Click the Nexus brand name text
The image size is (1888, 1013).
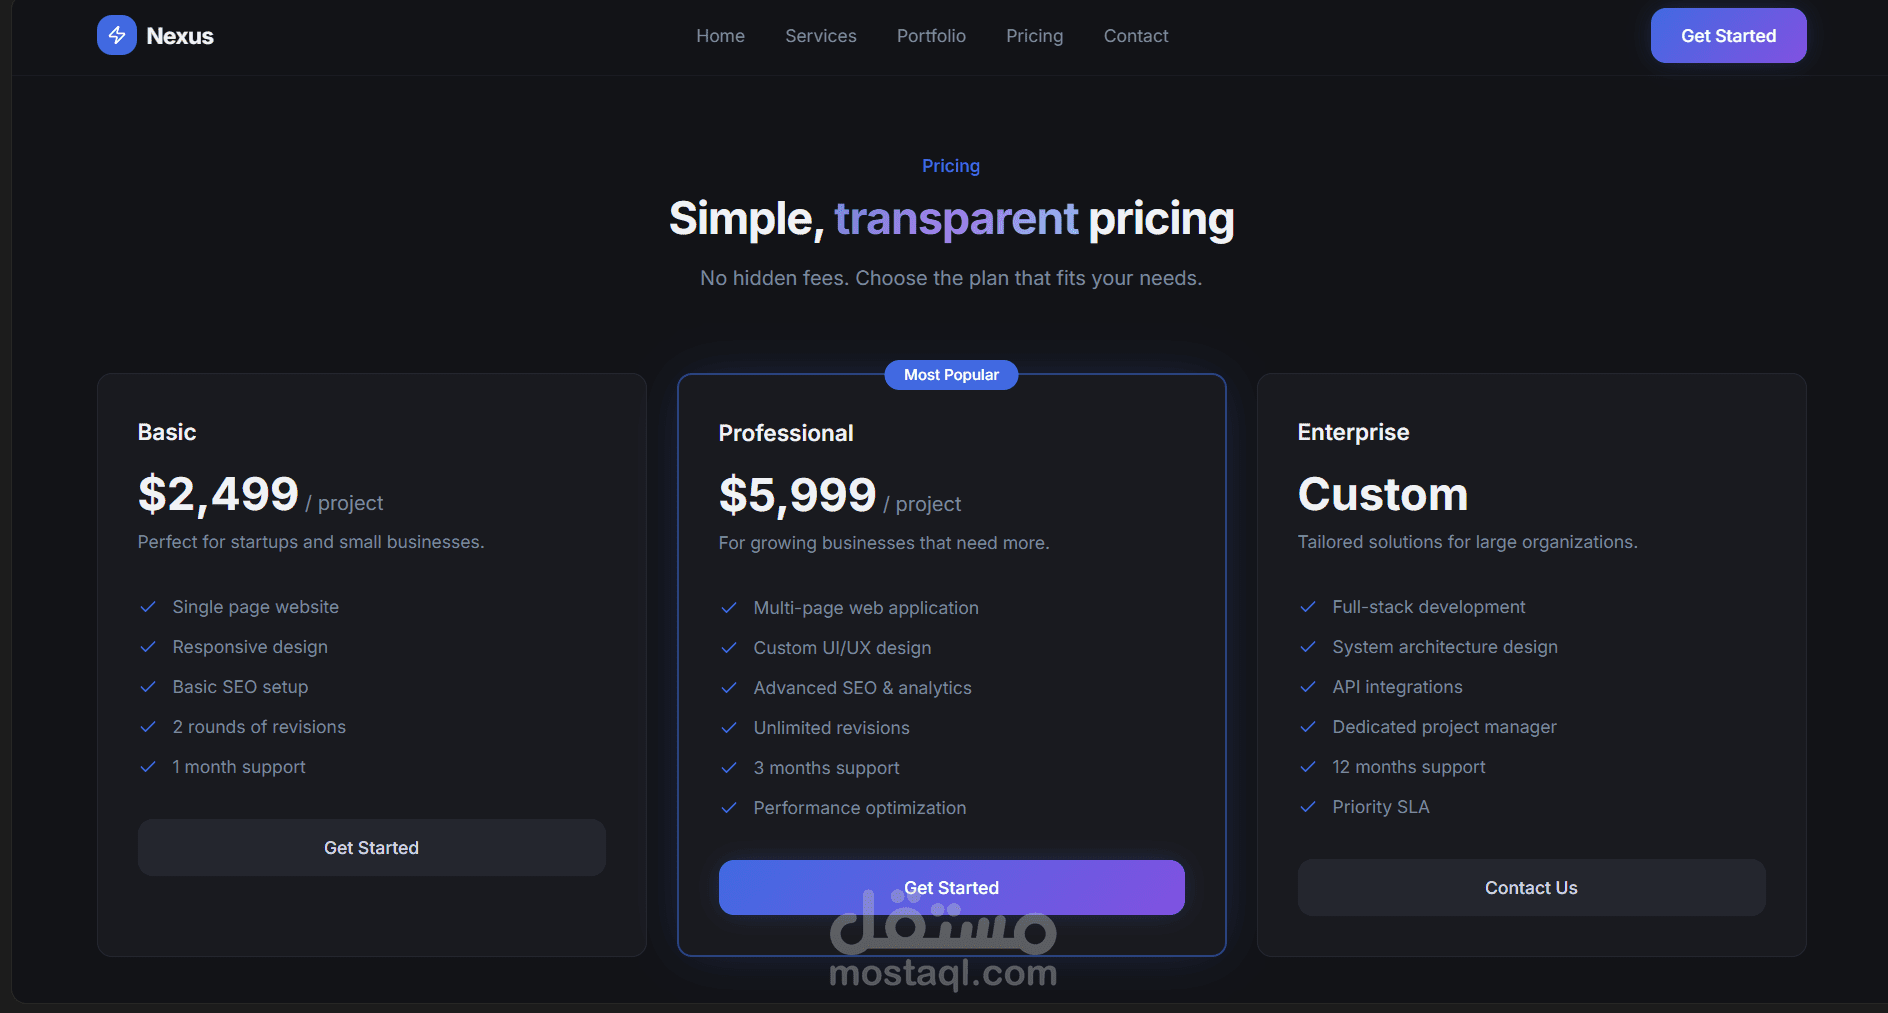(x=180, y=36)
